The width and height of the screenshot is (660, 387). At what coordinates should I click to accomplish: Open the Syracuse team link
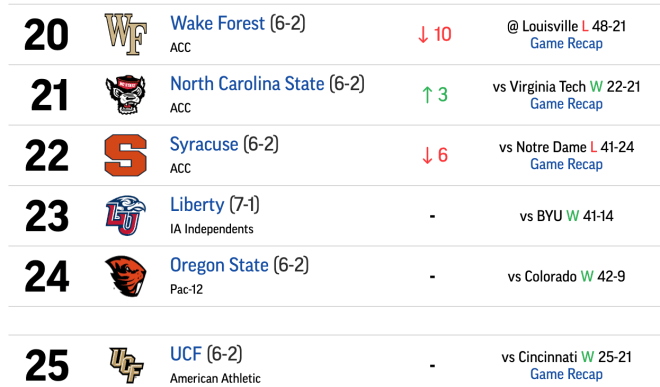point(204,144)
